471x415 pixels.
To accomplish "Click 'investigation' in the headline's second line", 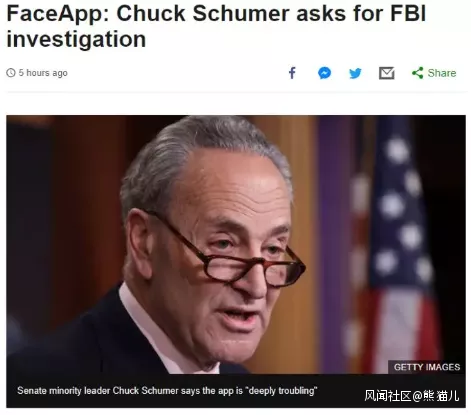I will (x=76, y=40).
